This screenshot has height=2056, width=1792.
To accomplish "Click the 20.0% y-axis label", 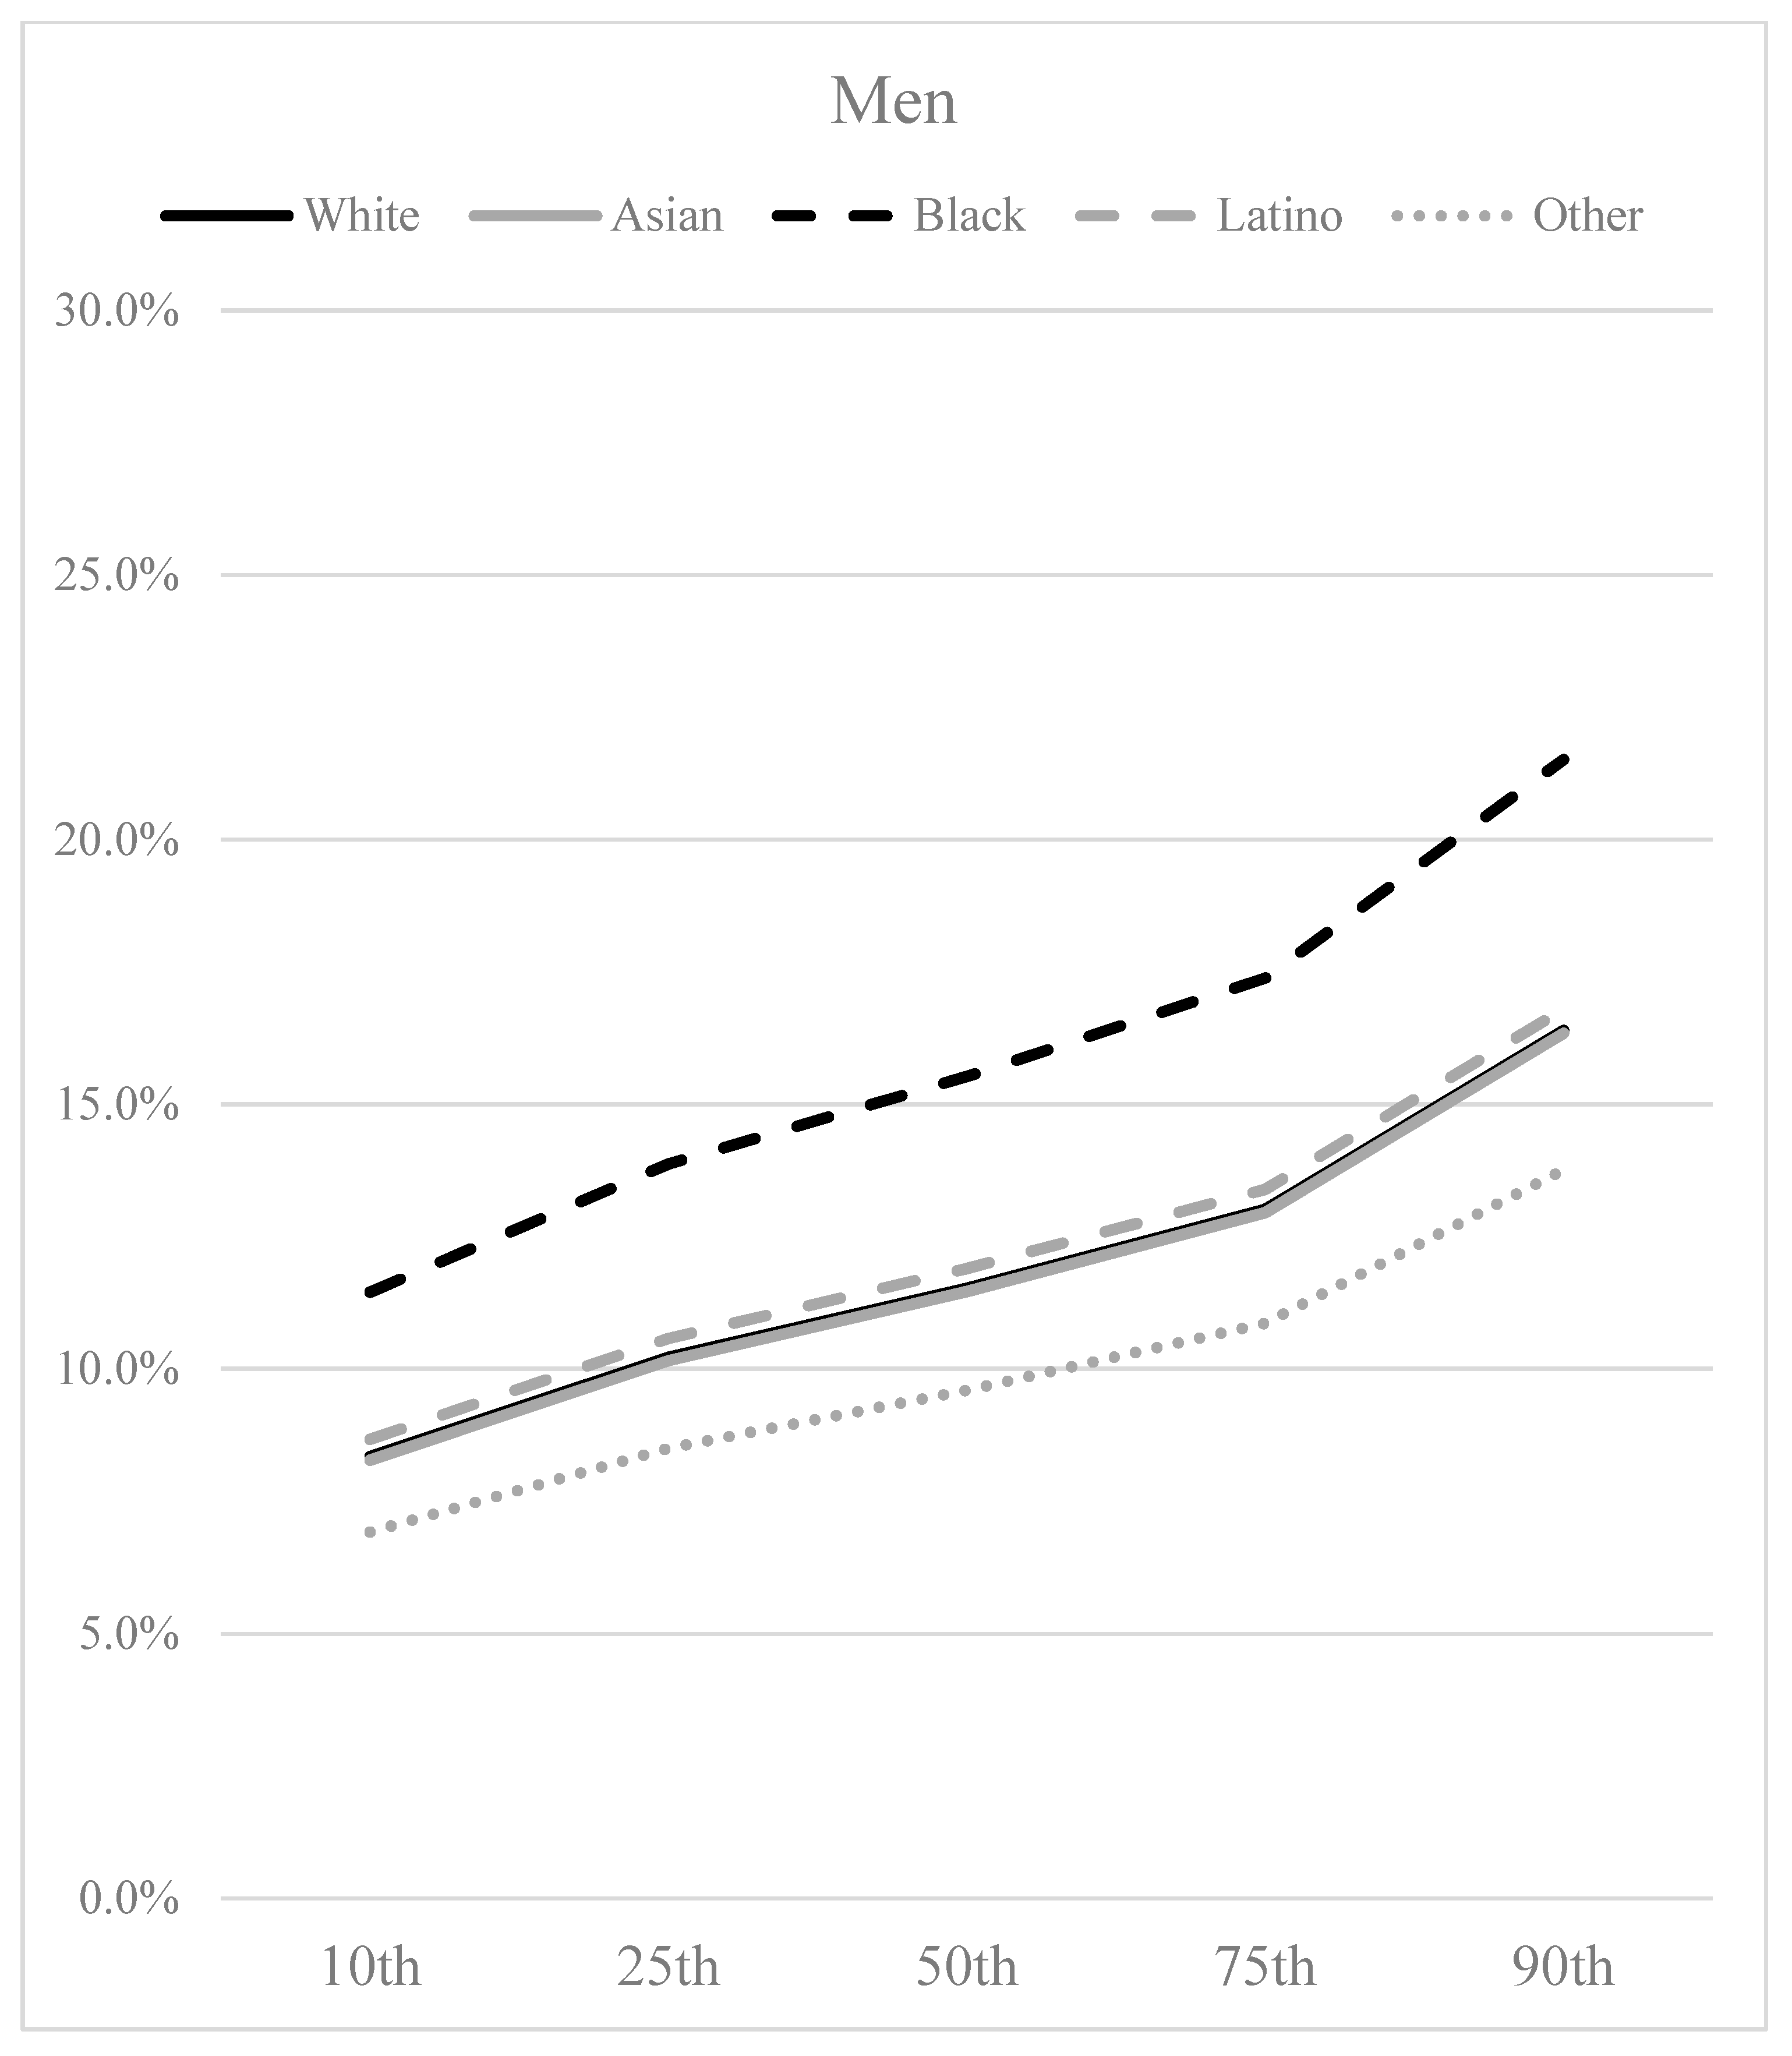I will tap(118, 841).
